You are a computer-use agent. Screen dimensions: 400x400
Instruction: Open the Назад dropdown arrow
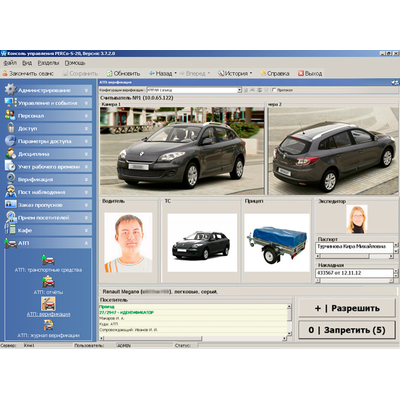176,73
